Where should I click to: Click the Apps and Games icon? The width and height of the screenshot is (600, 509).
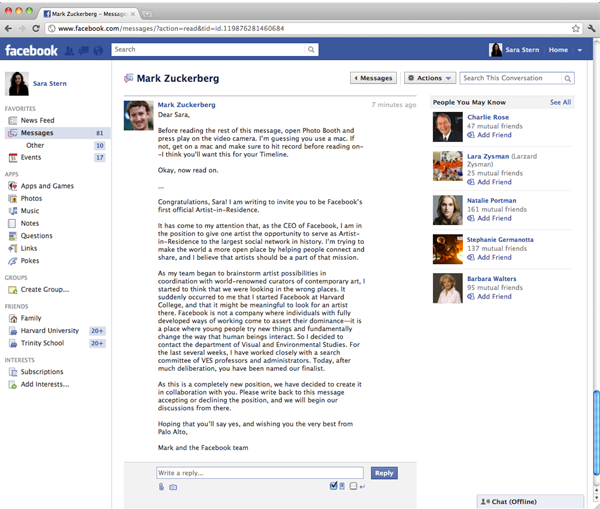[x=13, y=186]
